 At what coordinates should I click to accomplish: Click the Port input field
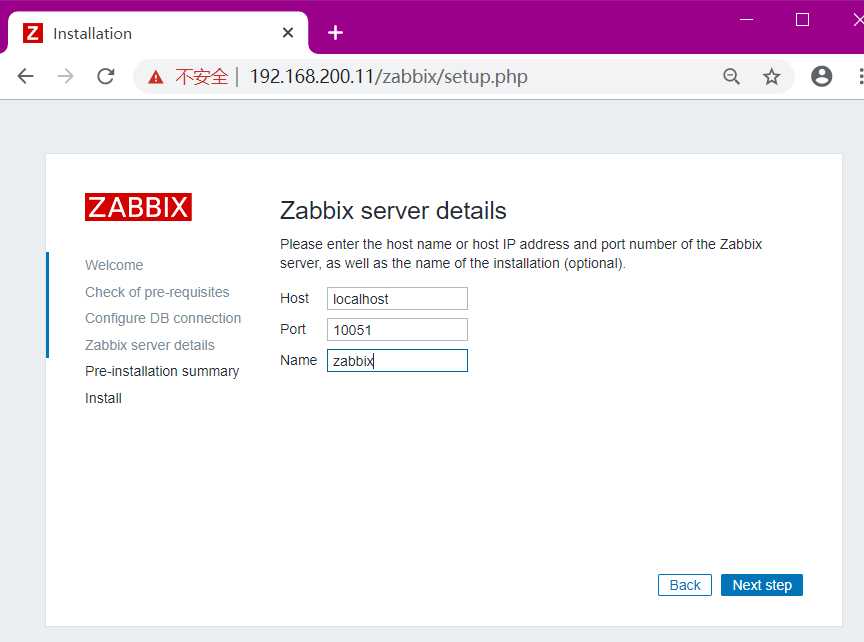397,330
